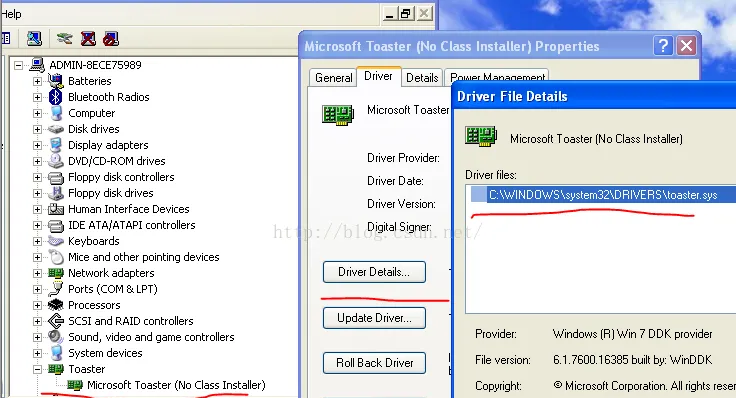
Task: Expand the Bluetooth Radios node
Action: tap(37, 97)
